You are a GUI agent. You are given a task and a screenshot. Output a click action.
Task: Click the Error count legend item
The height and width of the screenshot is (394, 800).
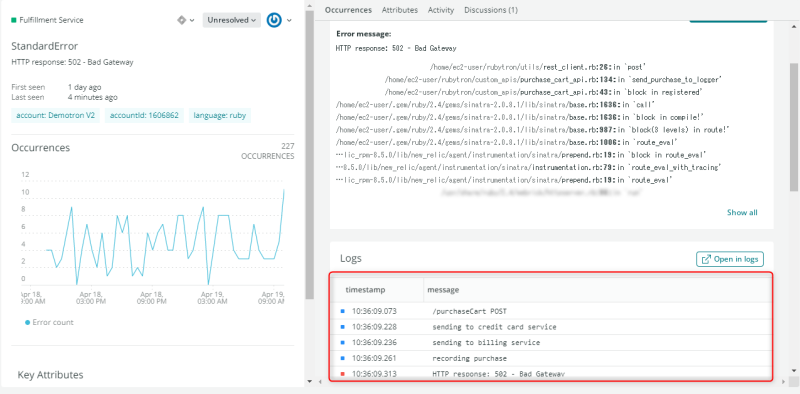pos(49,323)
